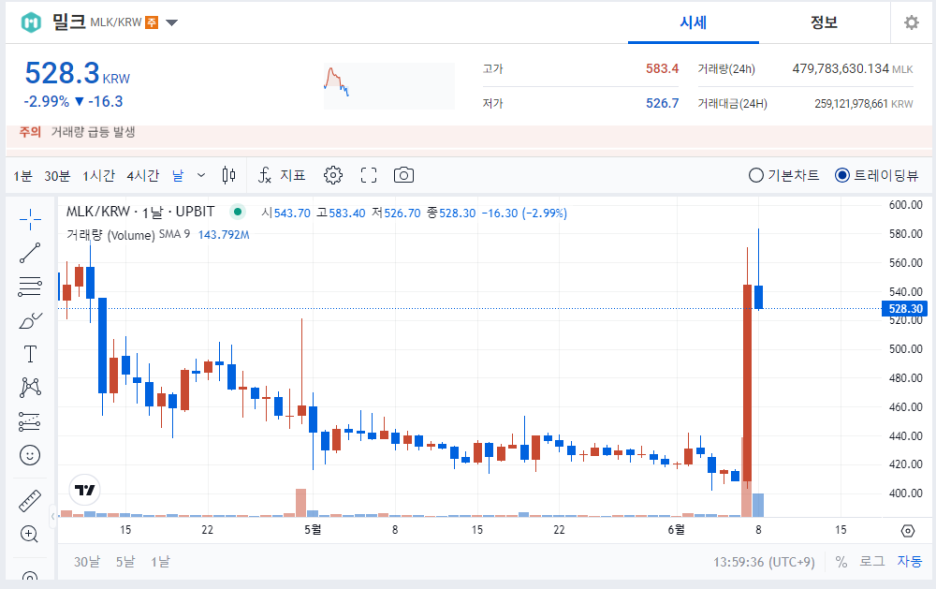Select the crosshair cursor tool
936x589 pixels.
[x=30, y=220]
